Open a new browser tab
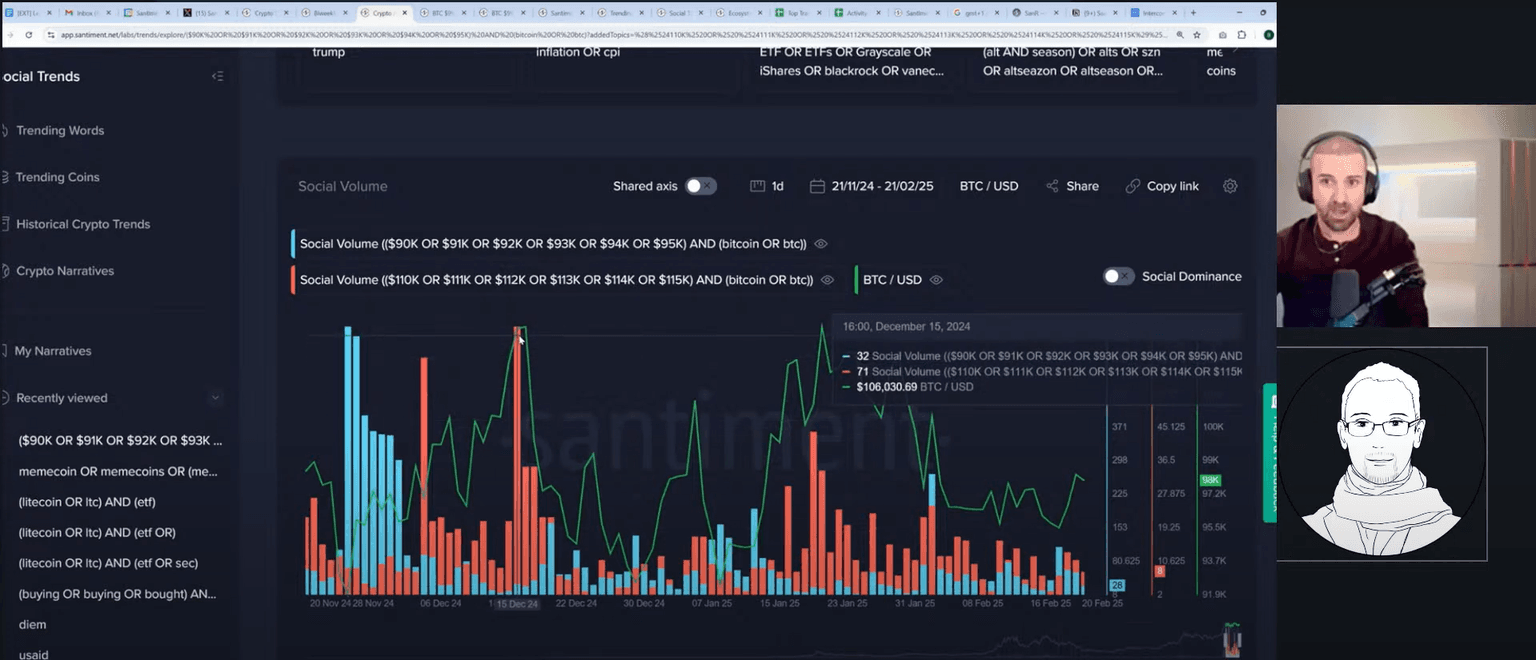 pyautogui.click(x=1192, y=13)
